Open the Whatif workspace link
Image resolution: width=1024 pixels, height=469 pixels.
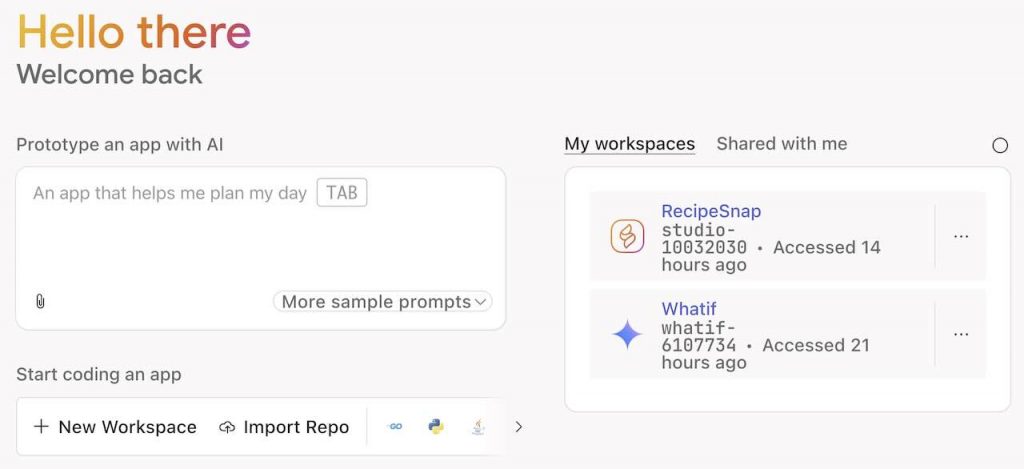point(689,308)
